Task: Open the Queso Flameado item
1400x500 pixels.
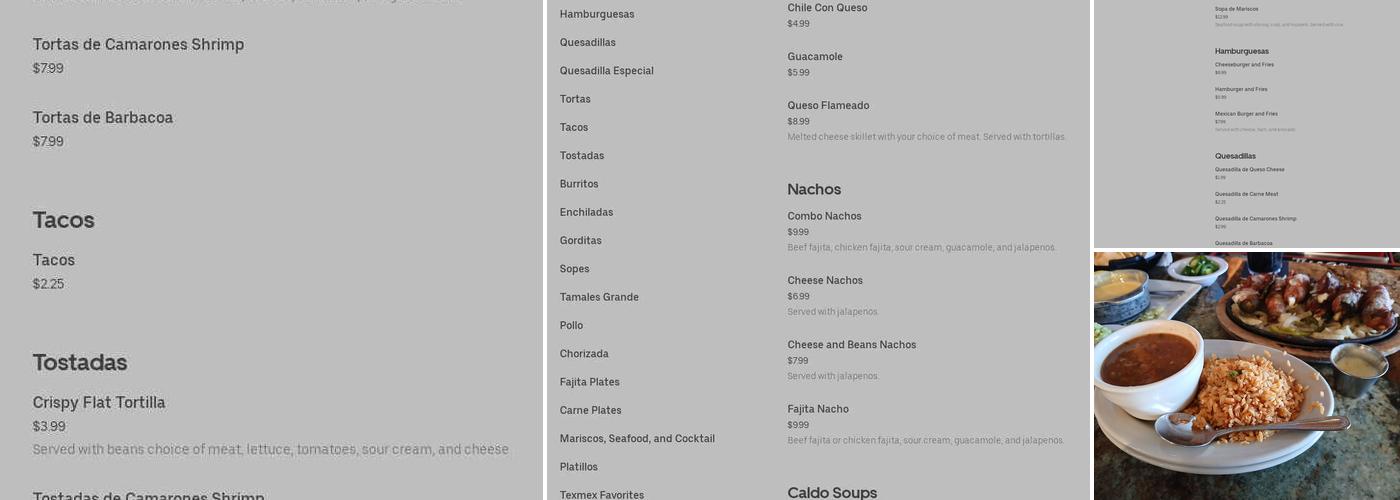Action: tap(827, 106)
